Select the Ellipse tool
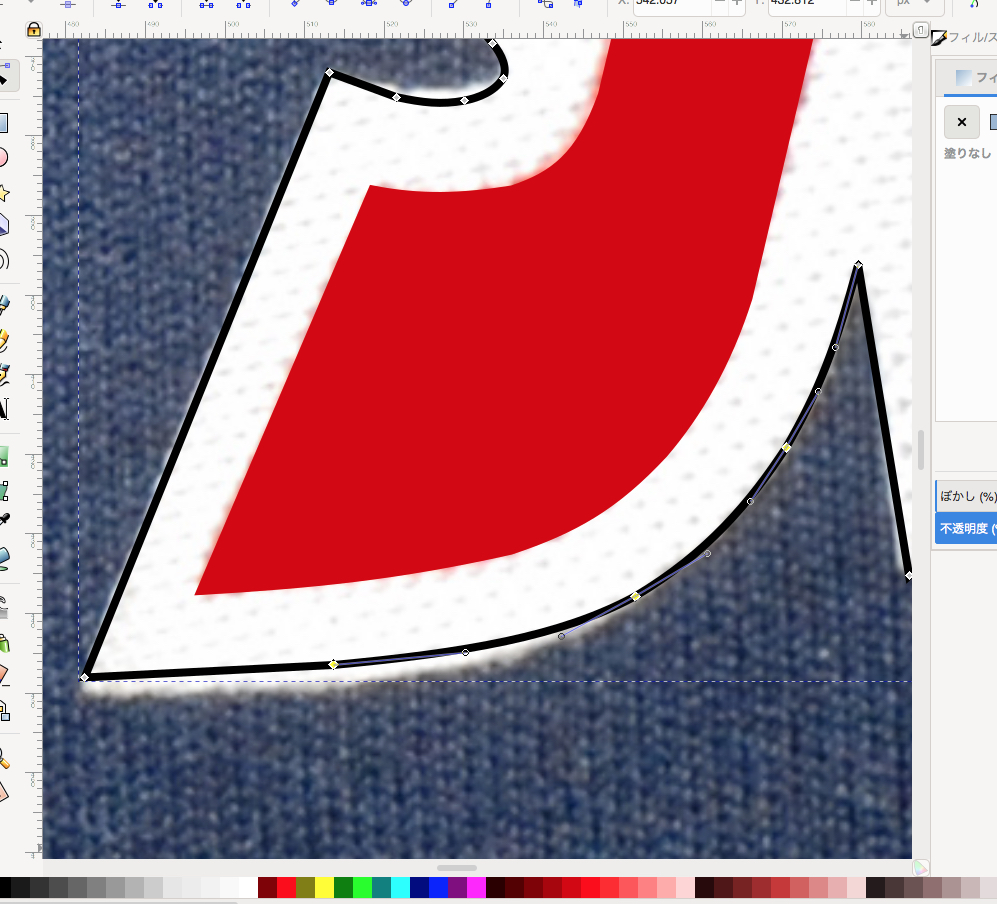The width and height of the screenshot is (997, 904). (x=3, y=157)
